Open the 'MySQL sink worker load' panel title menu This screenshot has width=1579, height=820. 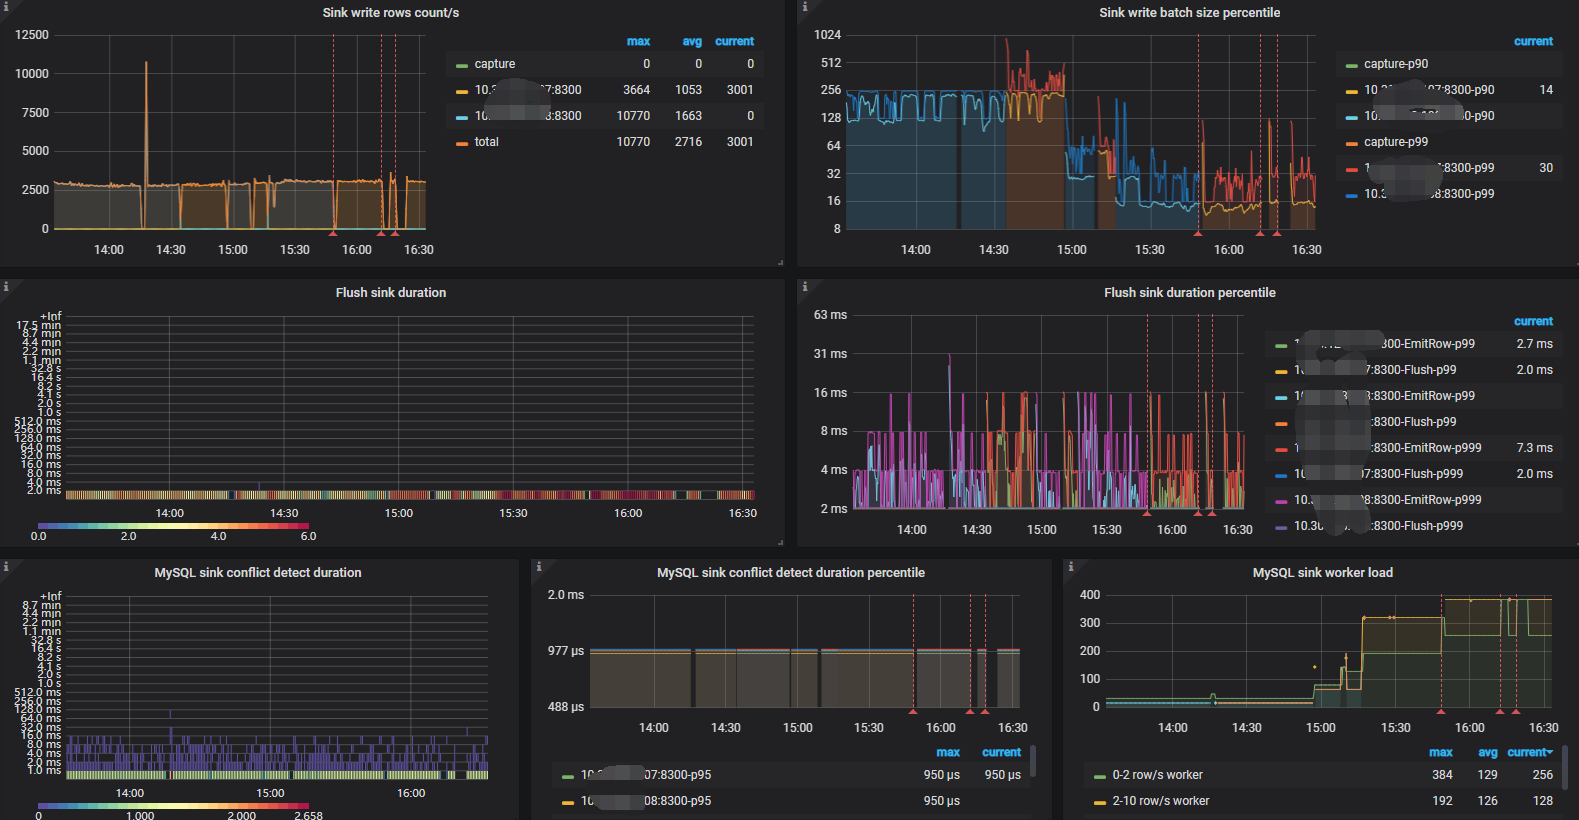[1322, 573]
